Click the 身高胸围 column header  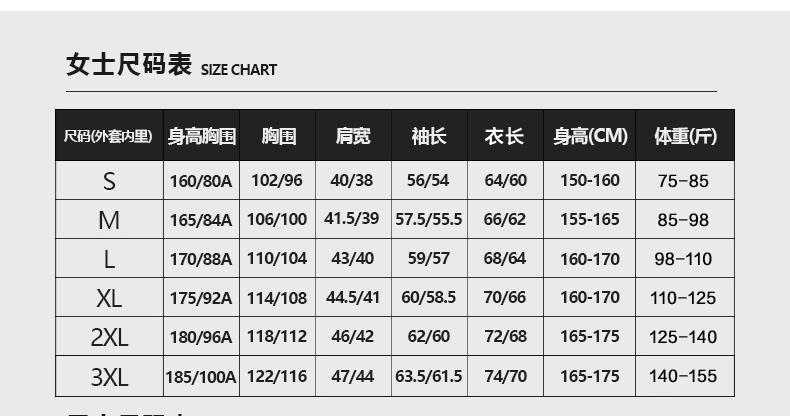(201, 136)
